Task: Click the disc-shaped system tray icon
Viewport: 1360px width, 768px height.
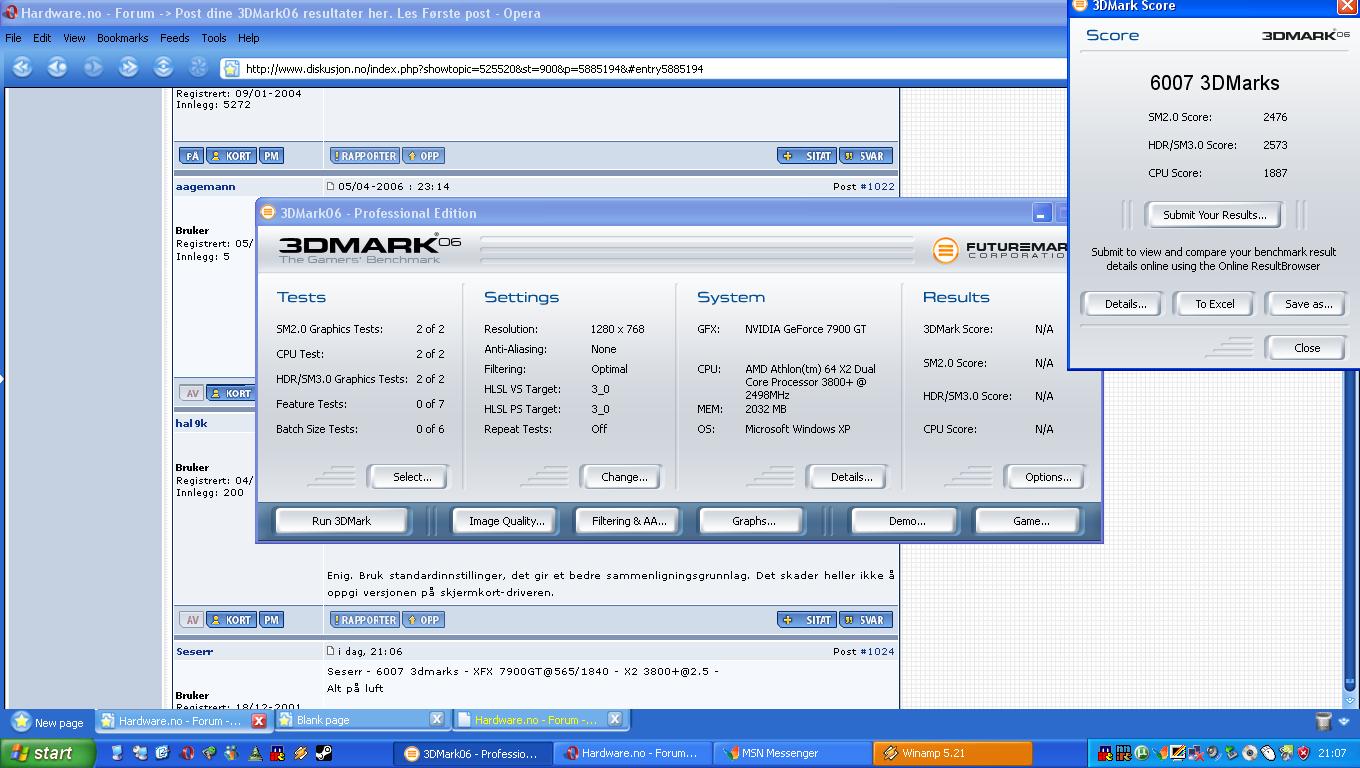Action: coord(1250,753)
